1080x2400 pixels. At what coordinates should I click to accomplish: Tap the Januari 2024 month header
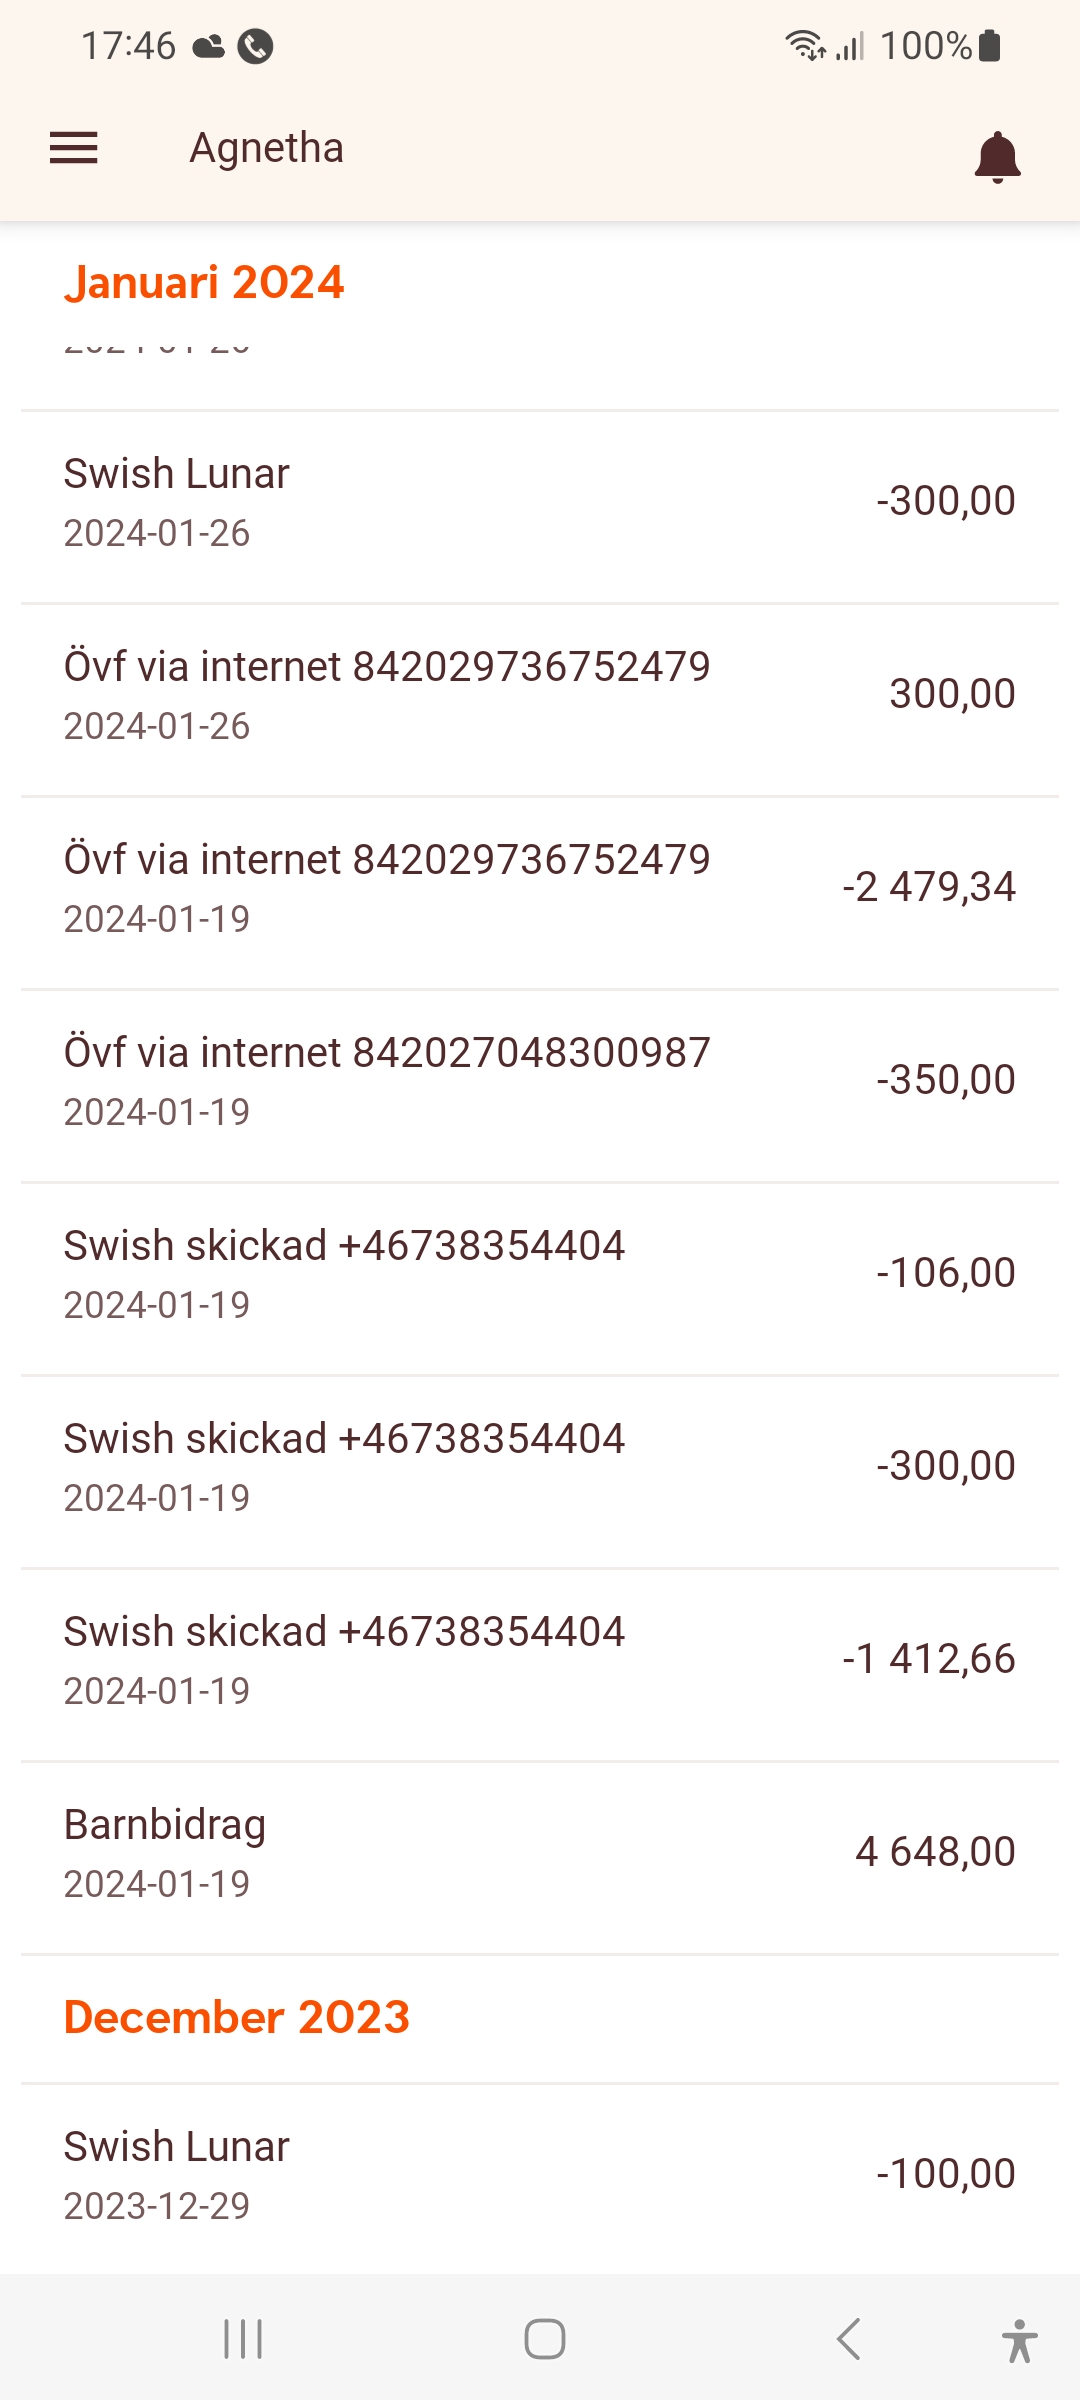[x=204, y=283]
